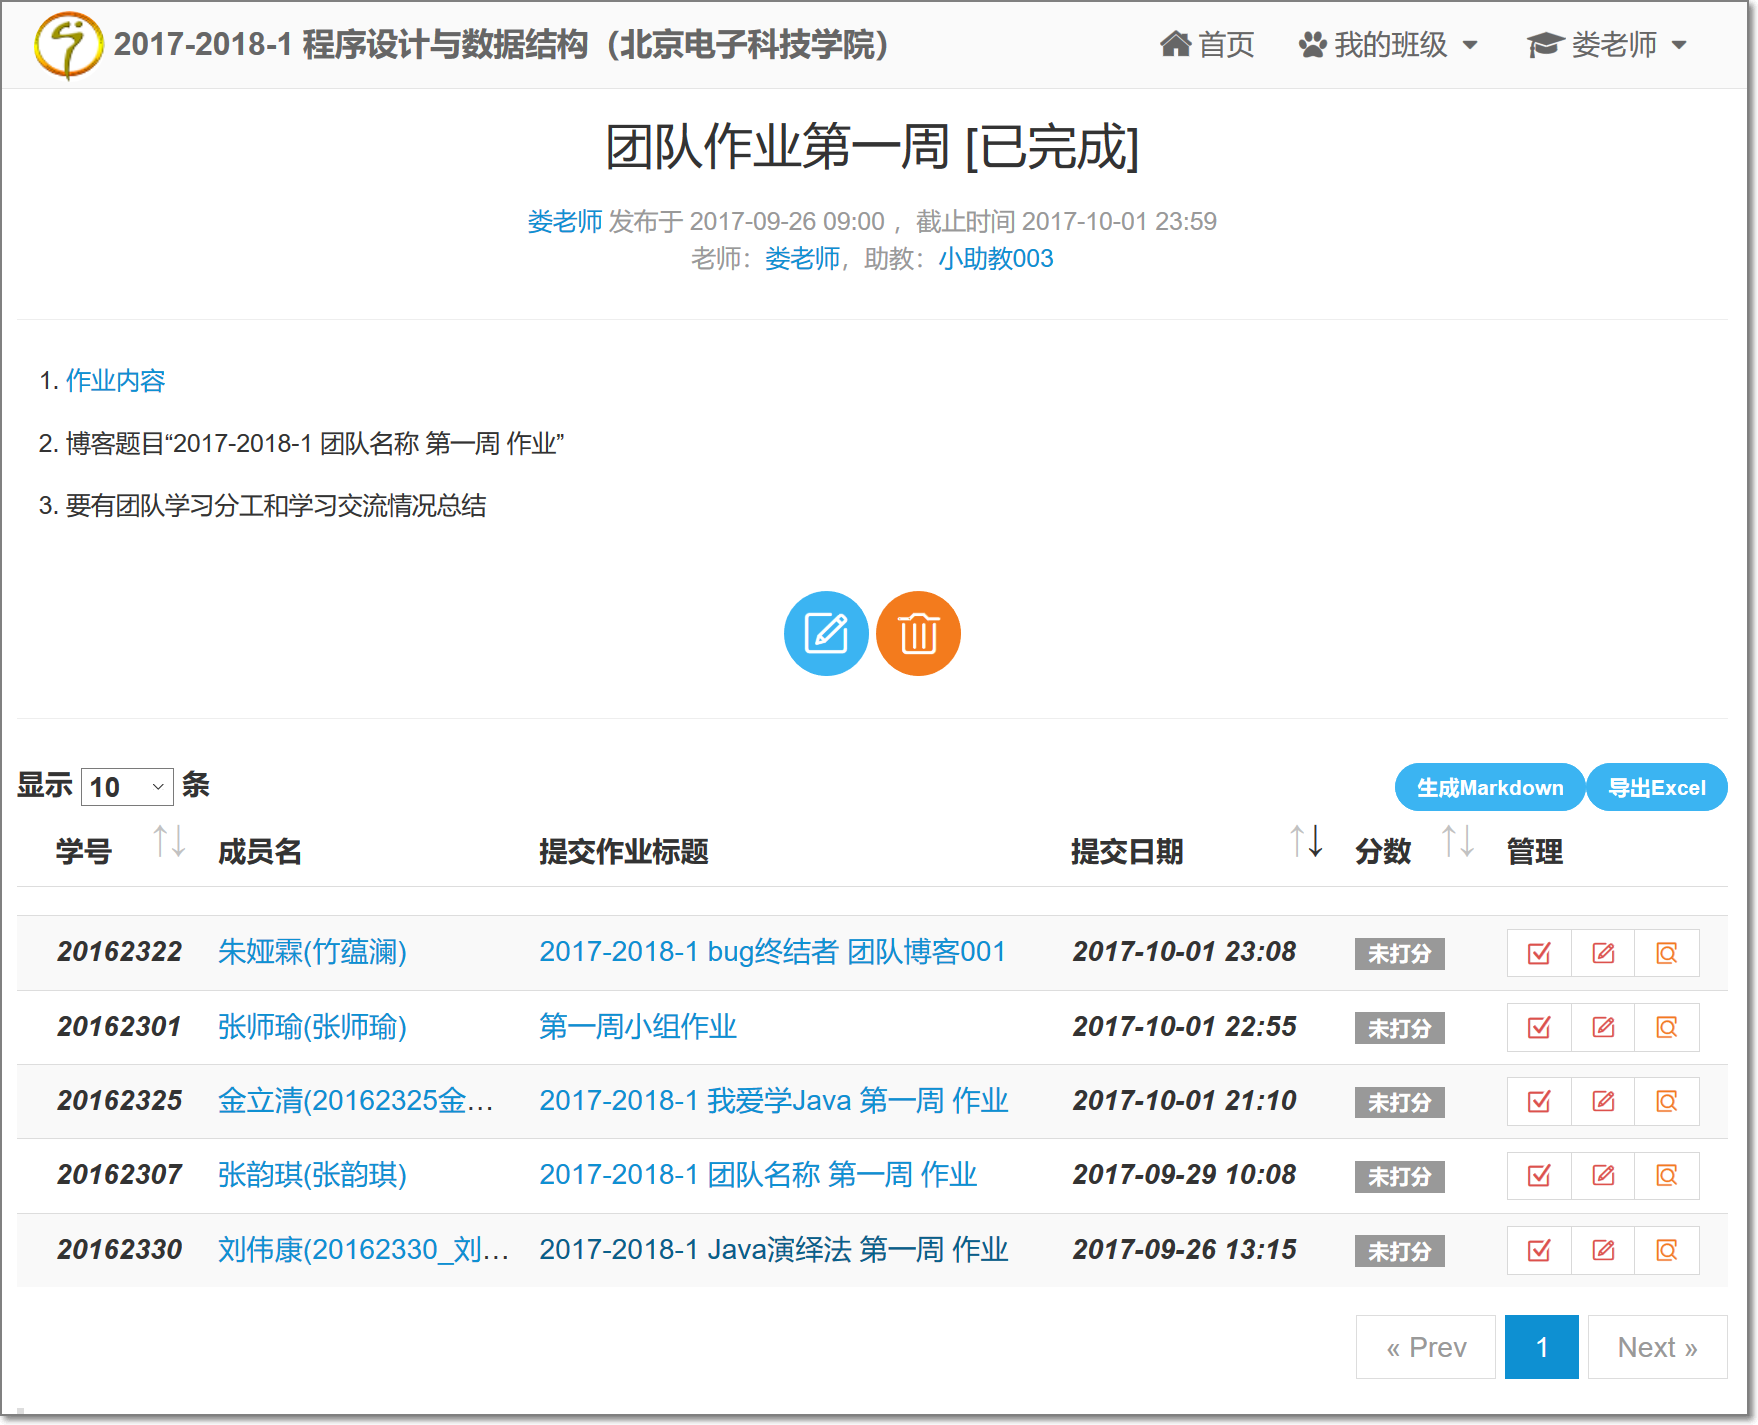The width and height of the screenshot is (1758, 1425).
Task: Click grade checkmark icon in 张师瑜 row
Action: point(1539,1028)
